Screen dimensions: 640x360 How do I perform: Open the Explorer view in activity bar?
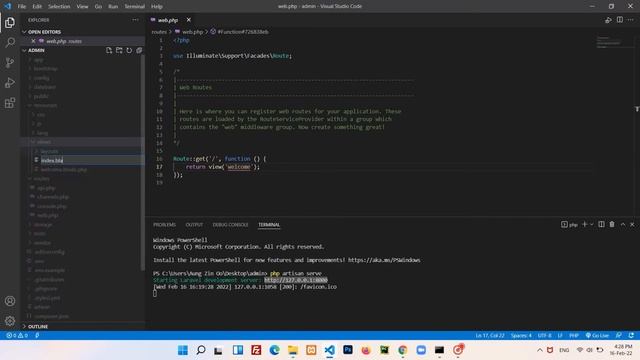coord(10,23)
